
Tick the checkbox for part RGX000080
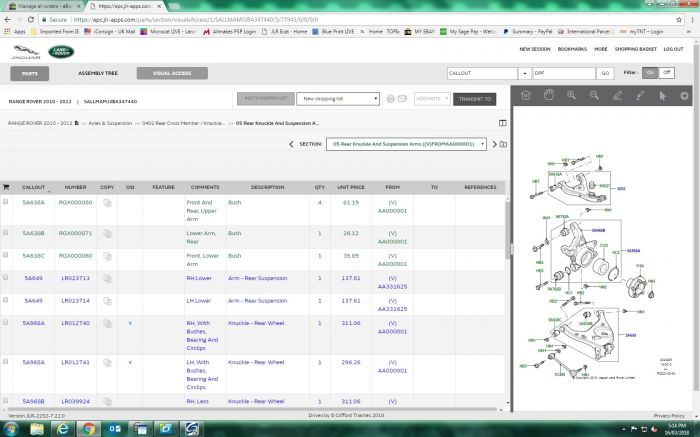[5, 202]
